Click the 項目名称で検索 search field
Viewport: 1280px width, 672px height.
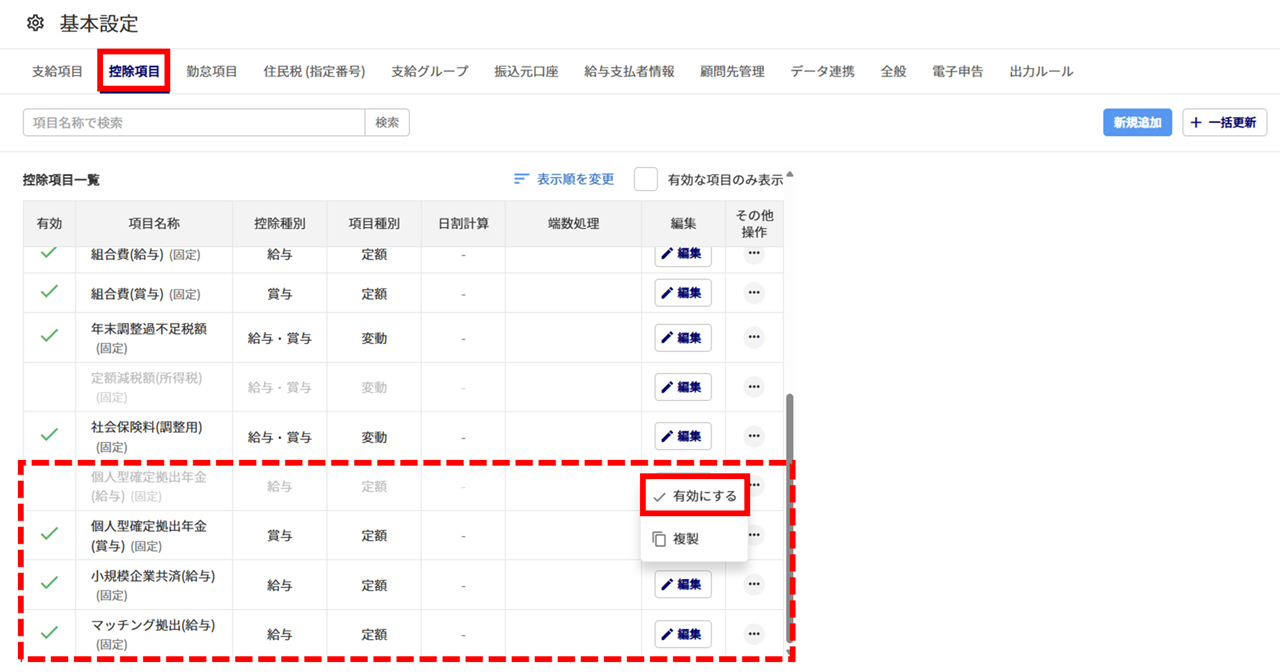coord(193,123)
